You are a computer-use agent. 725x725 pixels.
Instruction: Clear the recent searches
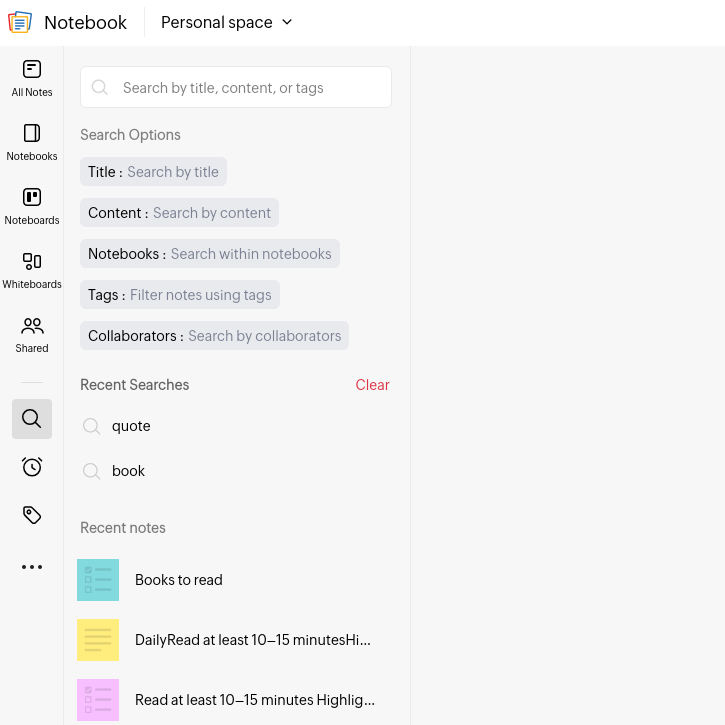point(372,385)
